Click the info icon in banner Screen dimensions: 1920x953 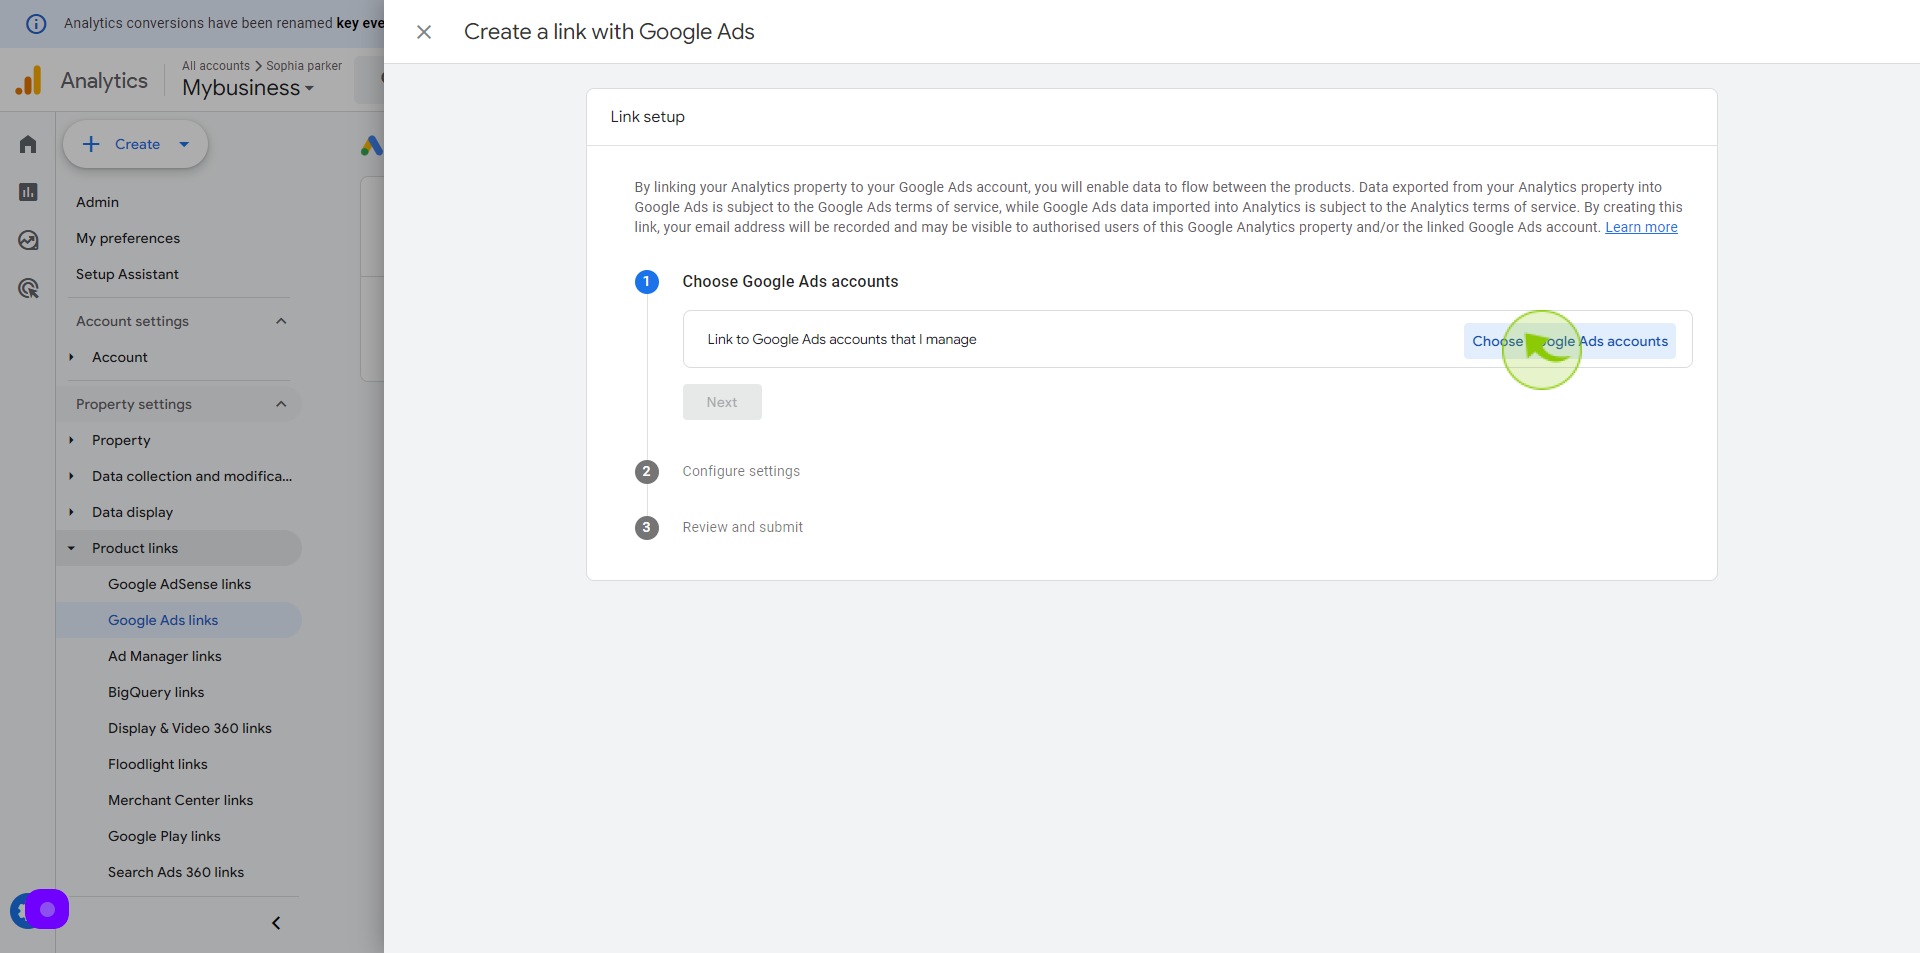pyautogui.click(x=36, y=23)
